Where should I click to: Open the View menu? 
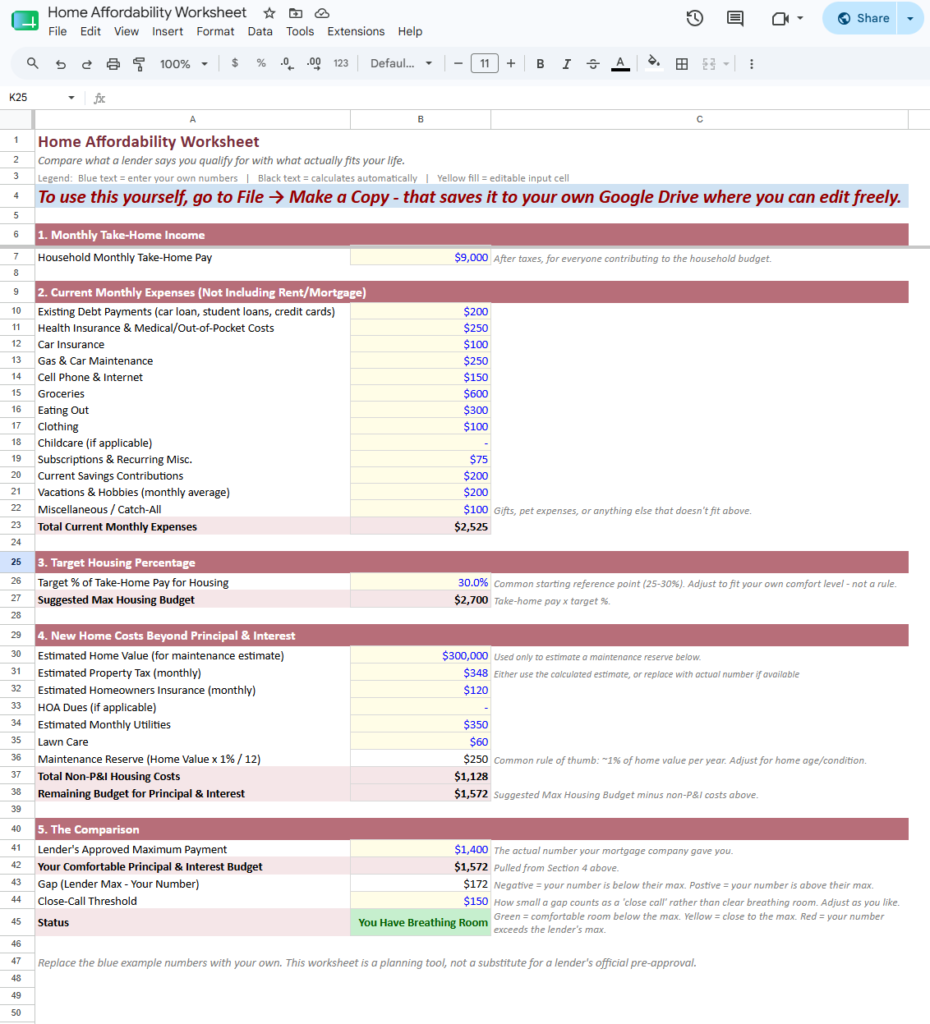click(126, 31)
